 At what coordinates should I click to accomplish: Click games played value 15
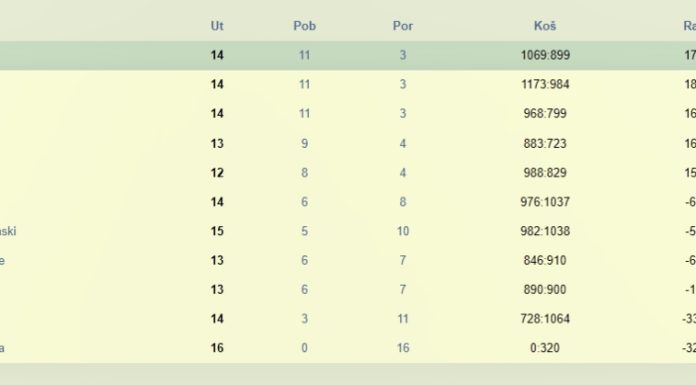217,231
